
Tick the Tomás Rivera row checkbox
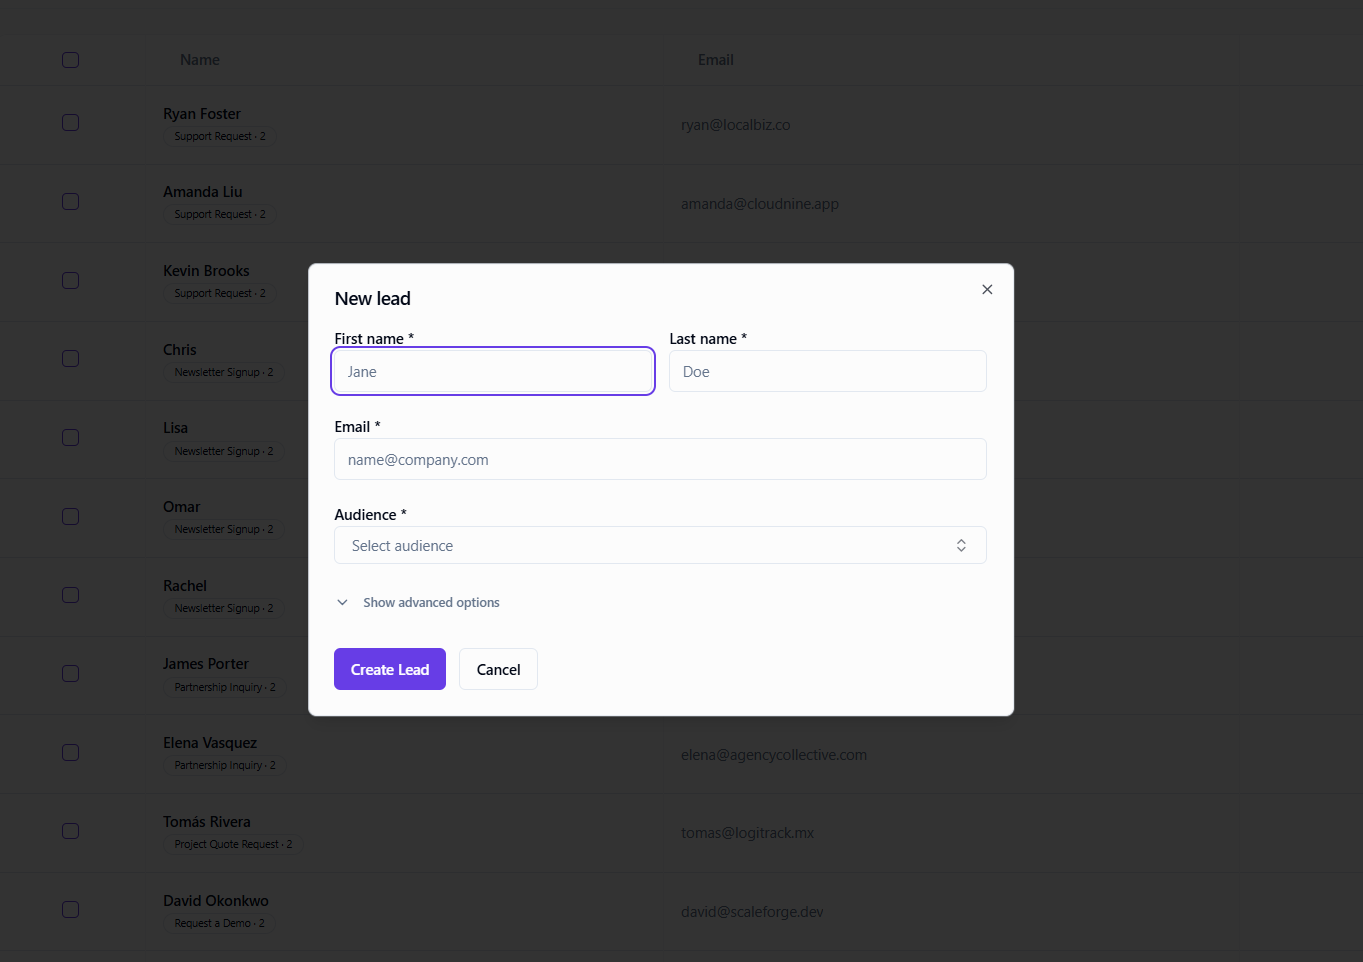[70, 830]
